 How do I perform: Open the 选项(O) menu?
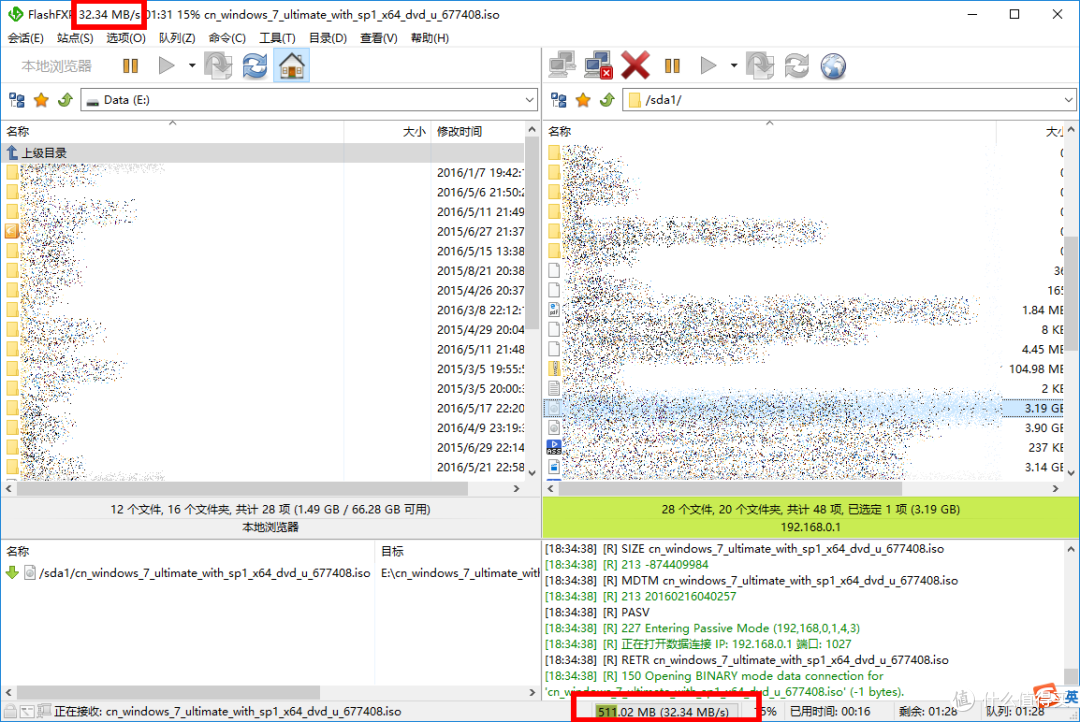coord(125,38)
